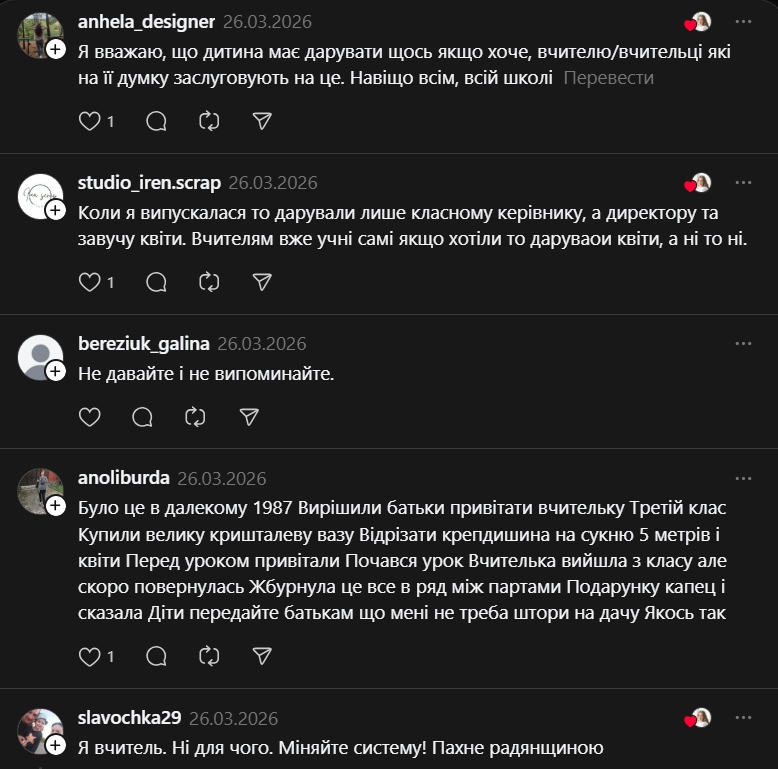This screenshot has width=778, height=769.
Task: Repost anhela_designer's comment
Action: pyautogui.click(x=209, y=121)
